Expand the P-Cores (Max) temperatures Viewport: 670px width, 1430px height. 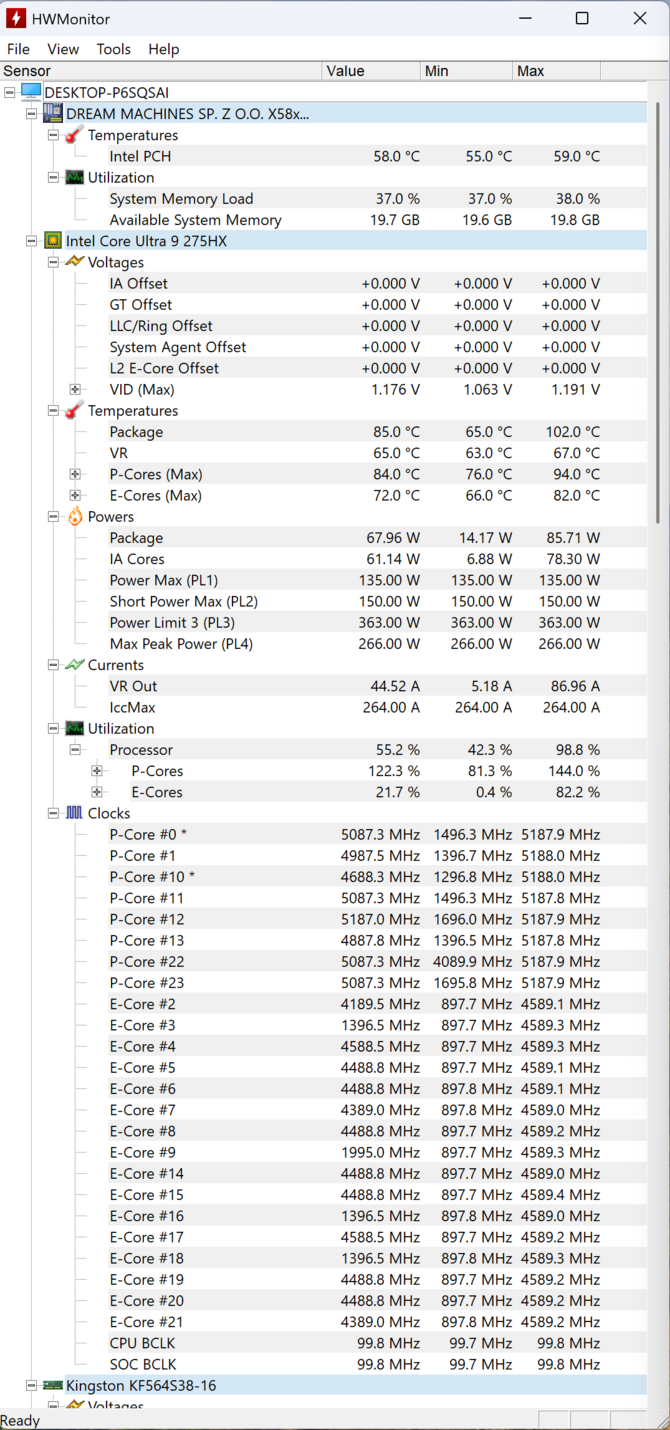(x=75, y=474)
